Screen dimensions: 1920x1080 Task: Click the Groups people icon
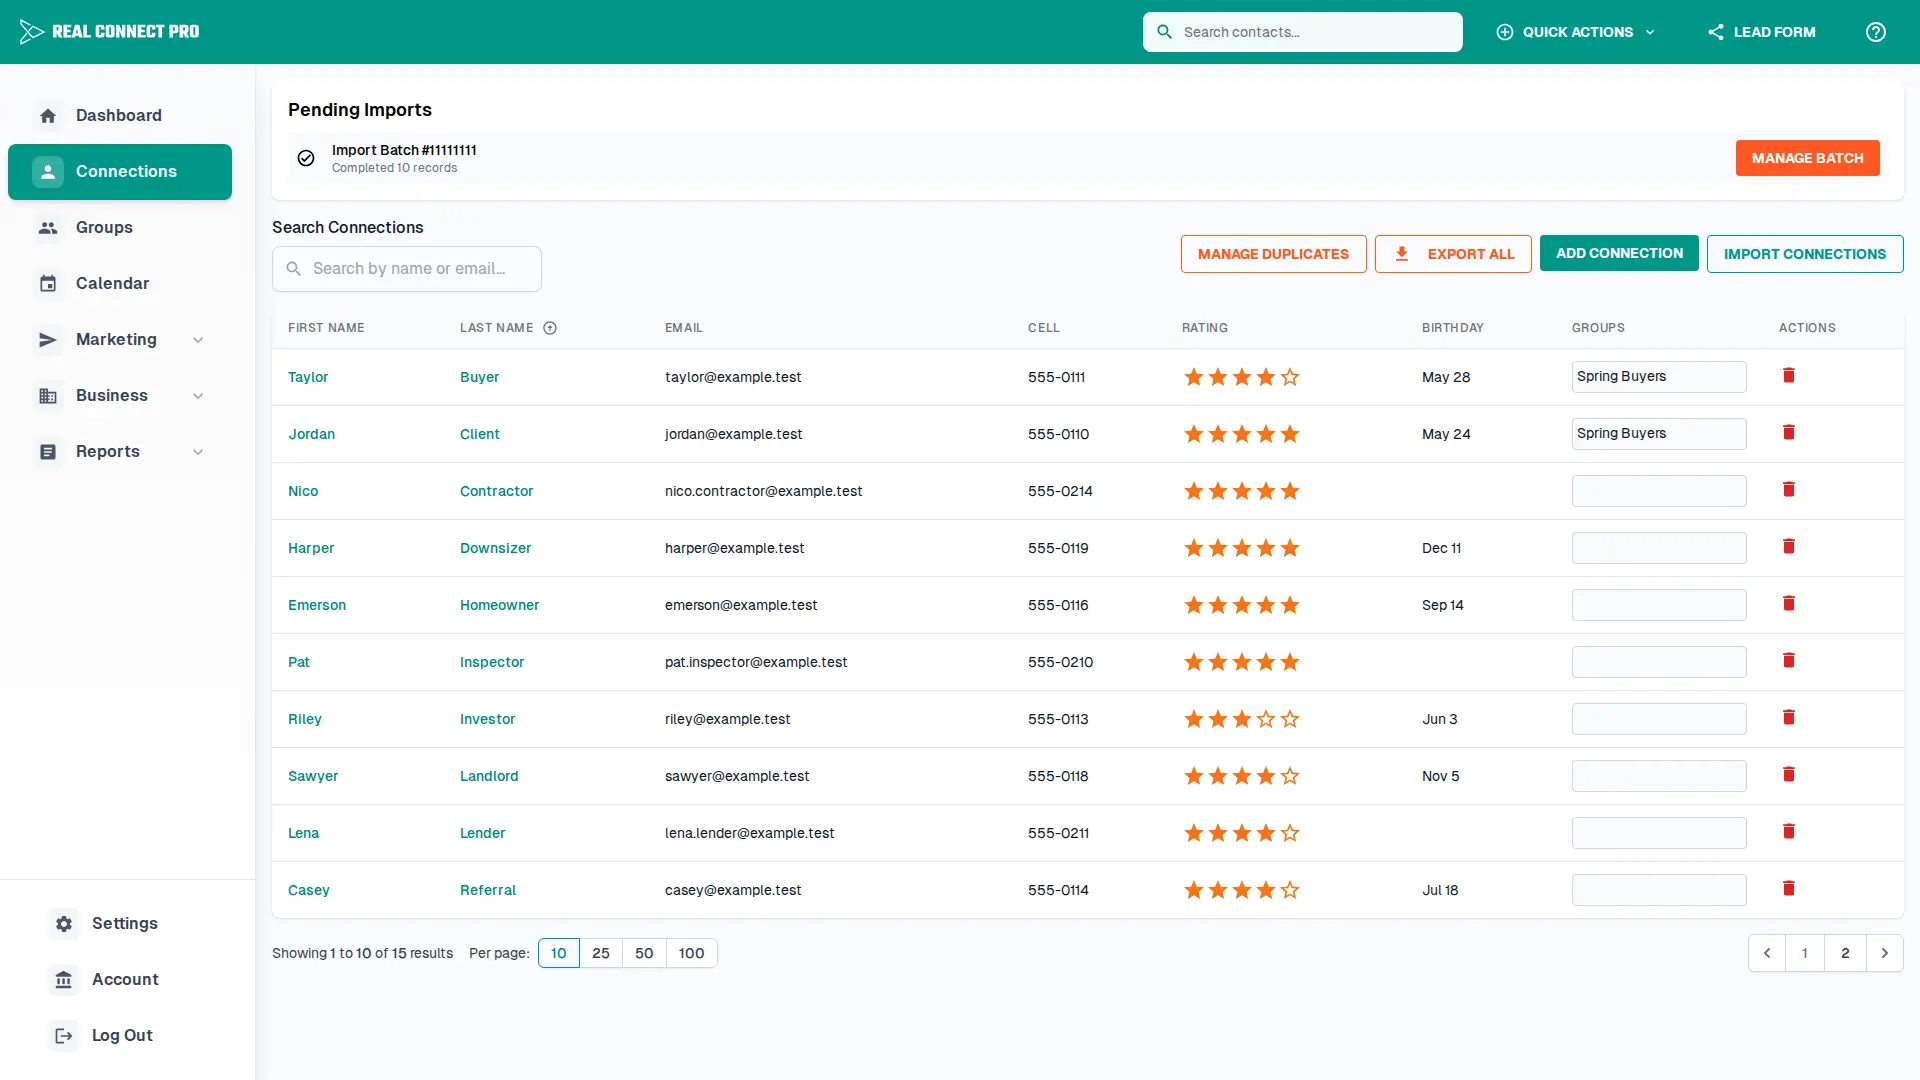click(48, 228)
